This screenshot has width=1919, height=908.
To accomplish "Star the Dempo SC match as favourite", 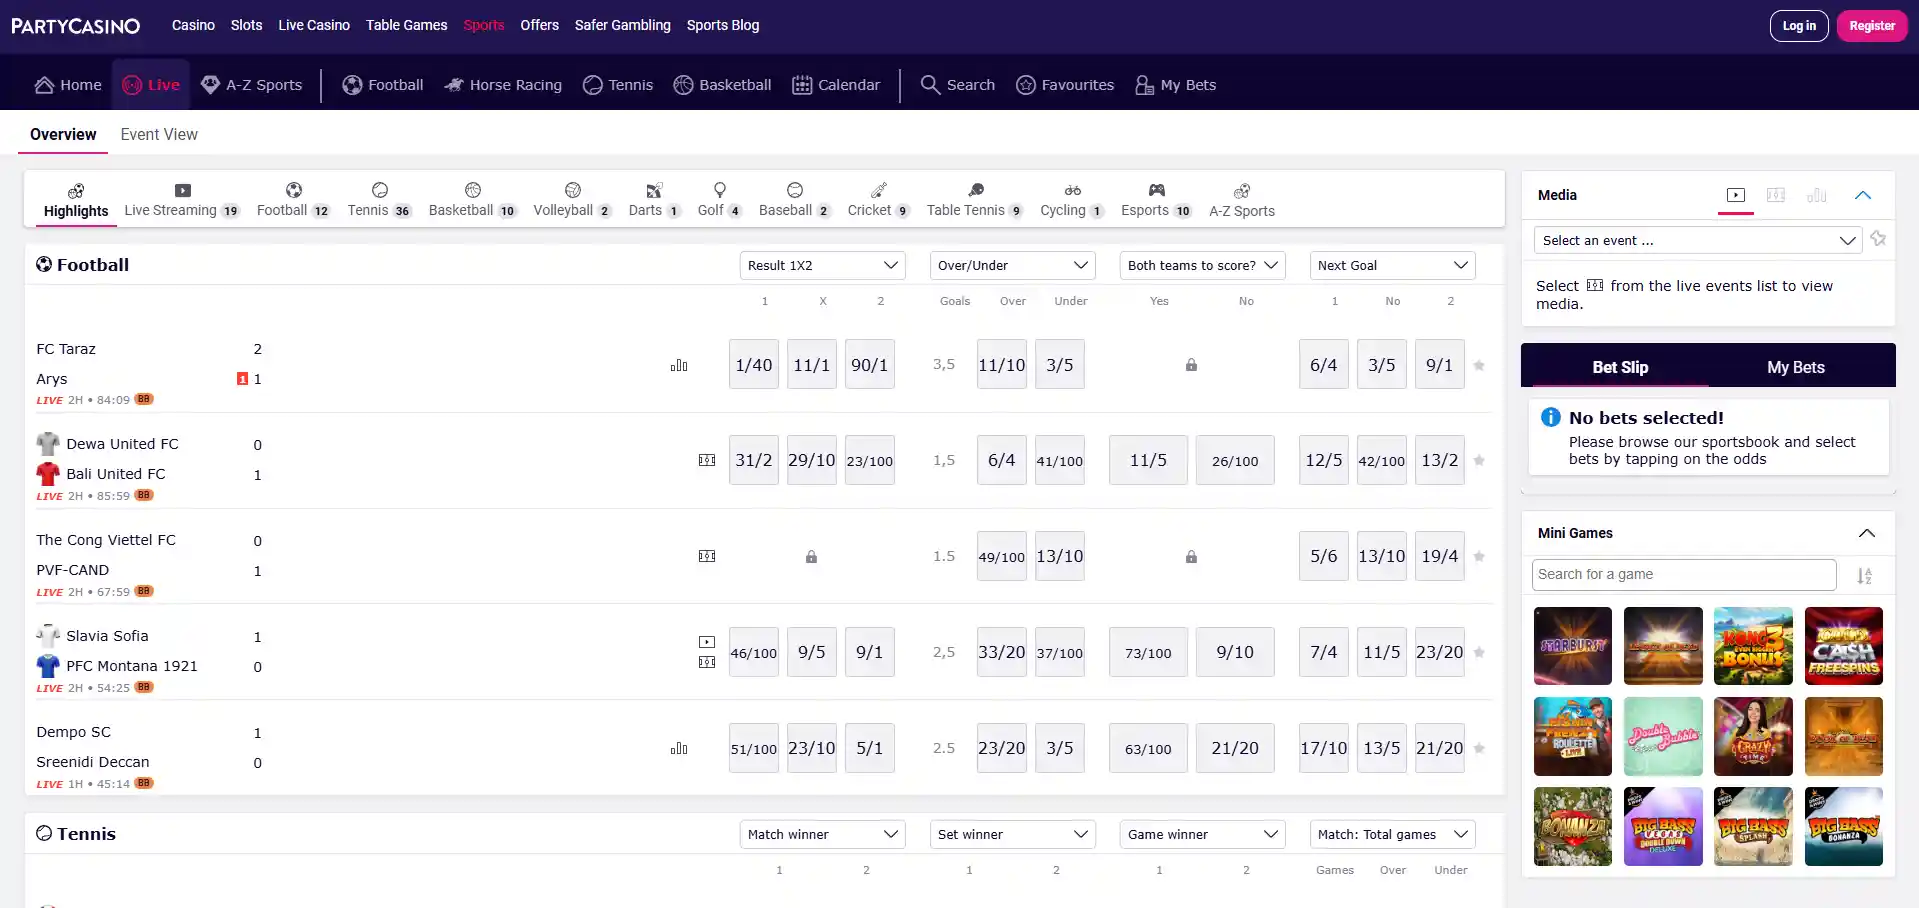I will click(x=1479, y=748).
